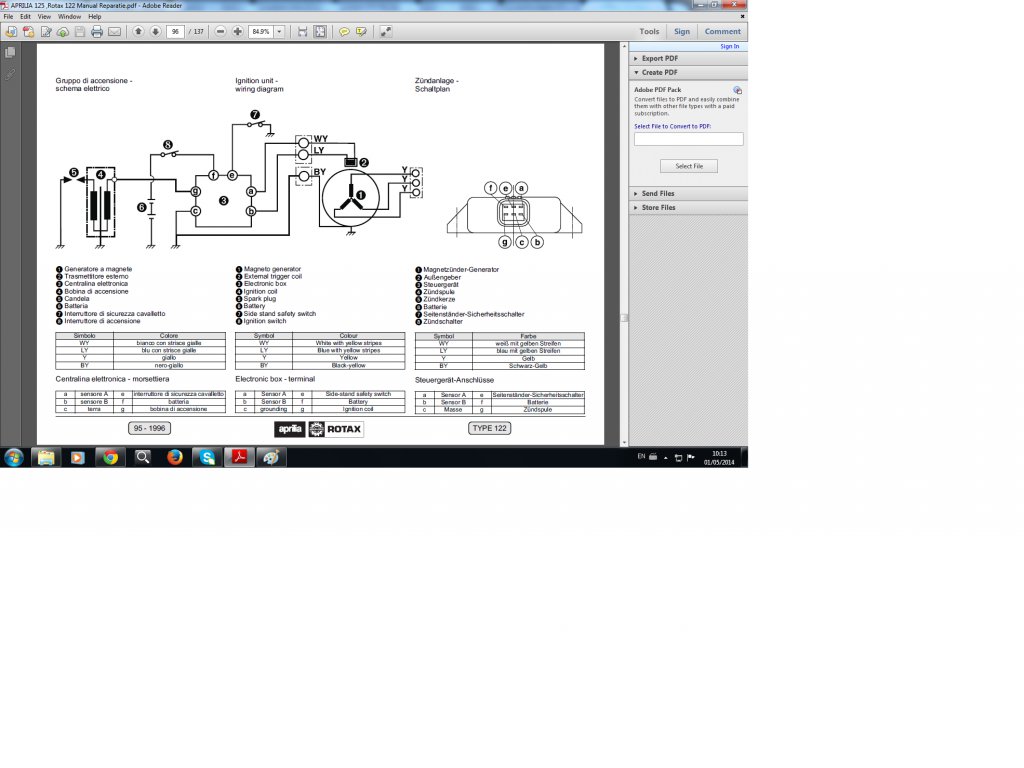Open the zoom percentage dropdown
This screenshot has width=1024, height=768.
click(x=279, y=32)
